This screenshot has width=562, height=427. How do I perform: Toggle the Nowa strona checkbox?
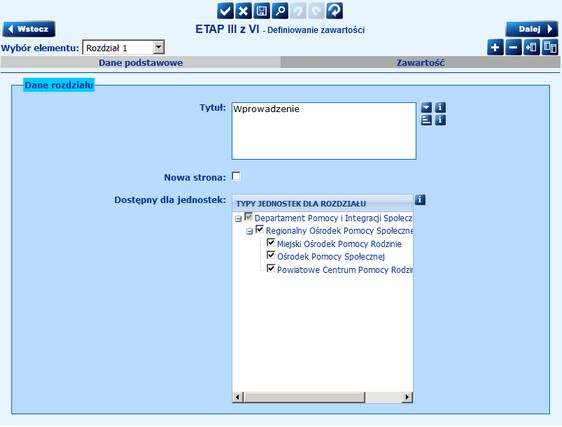click(x=236, y=176)
